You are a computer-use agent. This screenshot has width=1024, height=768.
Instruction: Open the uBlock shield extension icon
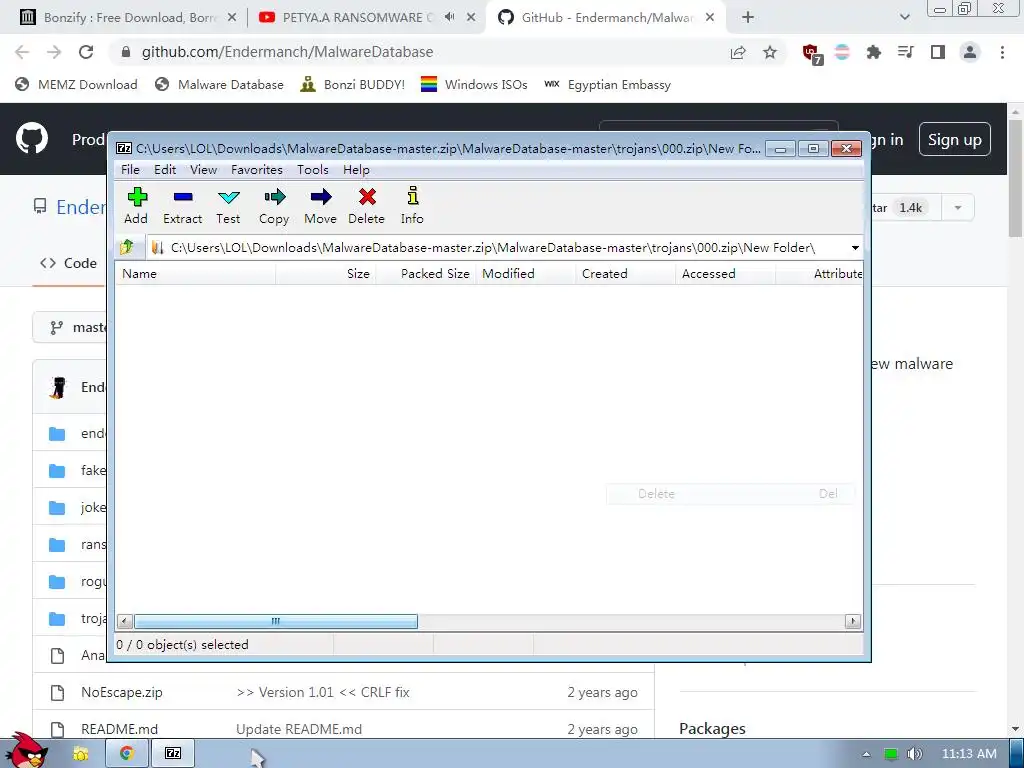[x=812, y=54]
